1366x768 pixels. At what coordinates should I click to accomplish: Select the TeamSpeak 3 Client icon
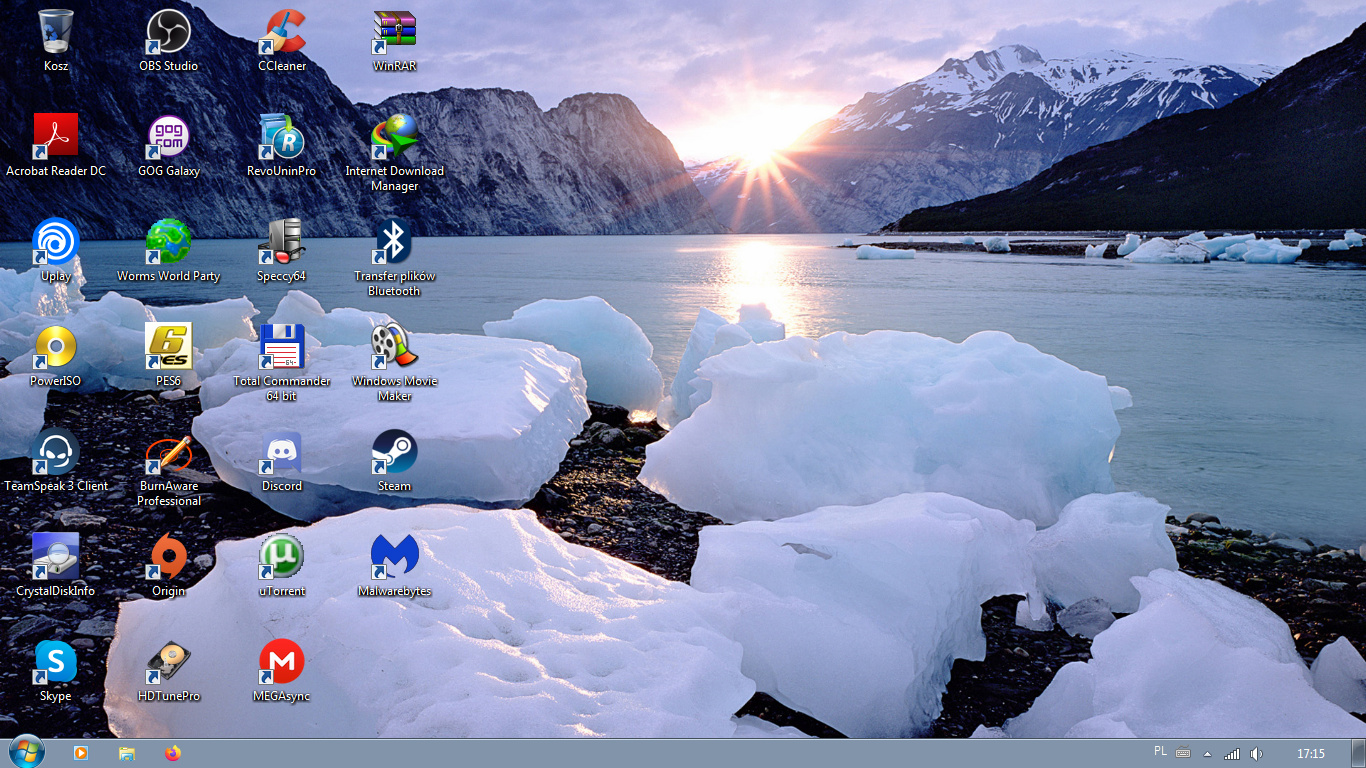[56, 452]
